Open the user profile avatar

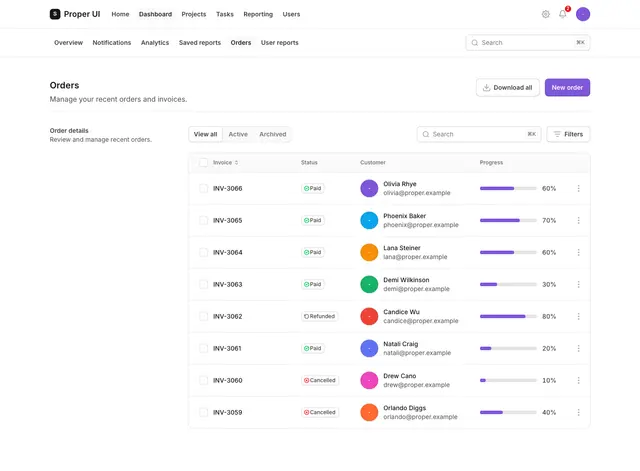583,14
